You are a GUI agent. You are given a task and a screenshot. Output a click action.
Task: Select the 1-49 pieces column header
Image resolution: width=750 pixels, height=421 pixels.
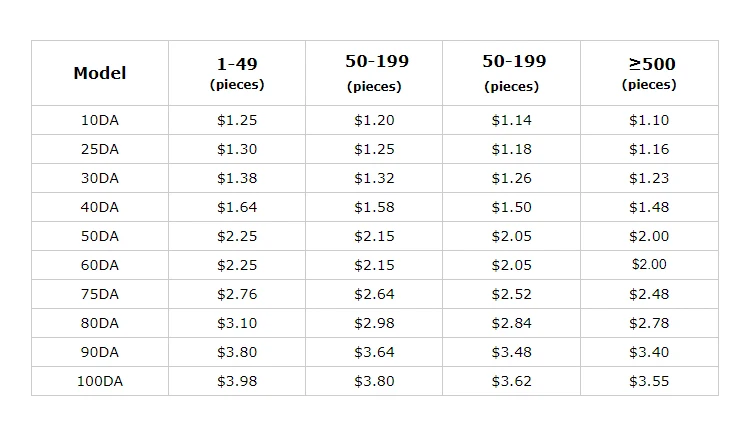pos(237,73)
